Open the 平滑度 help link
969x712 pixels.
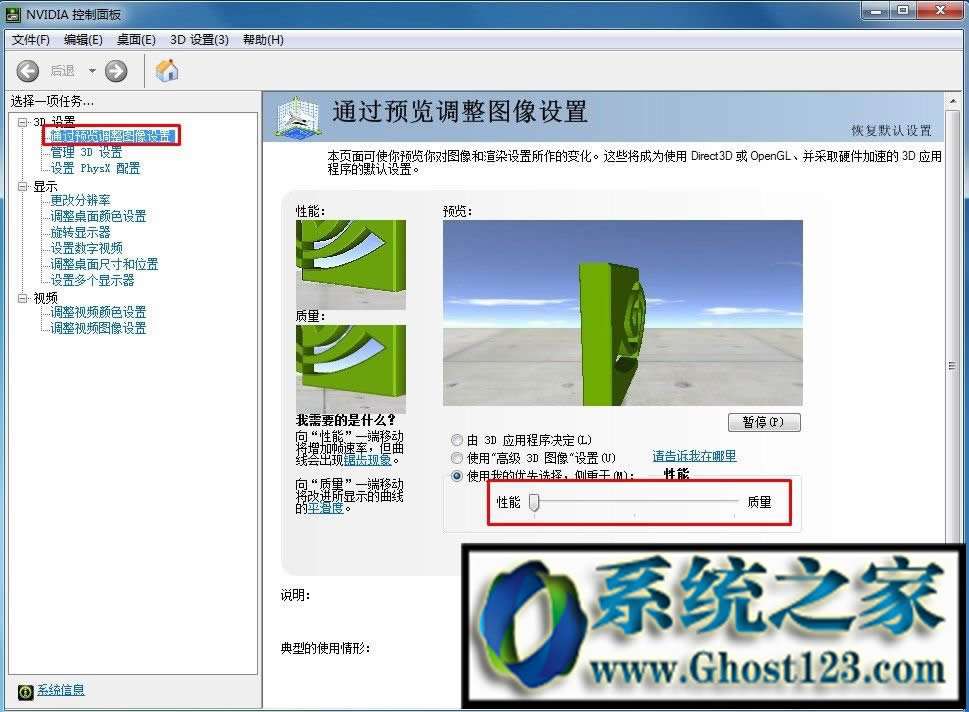[326, 508]
